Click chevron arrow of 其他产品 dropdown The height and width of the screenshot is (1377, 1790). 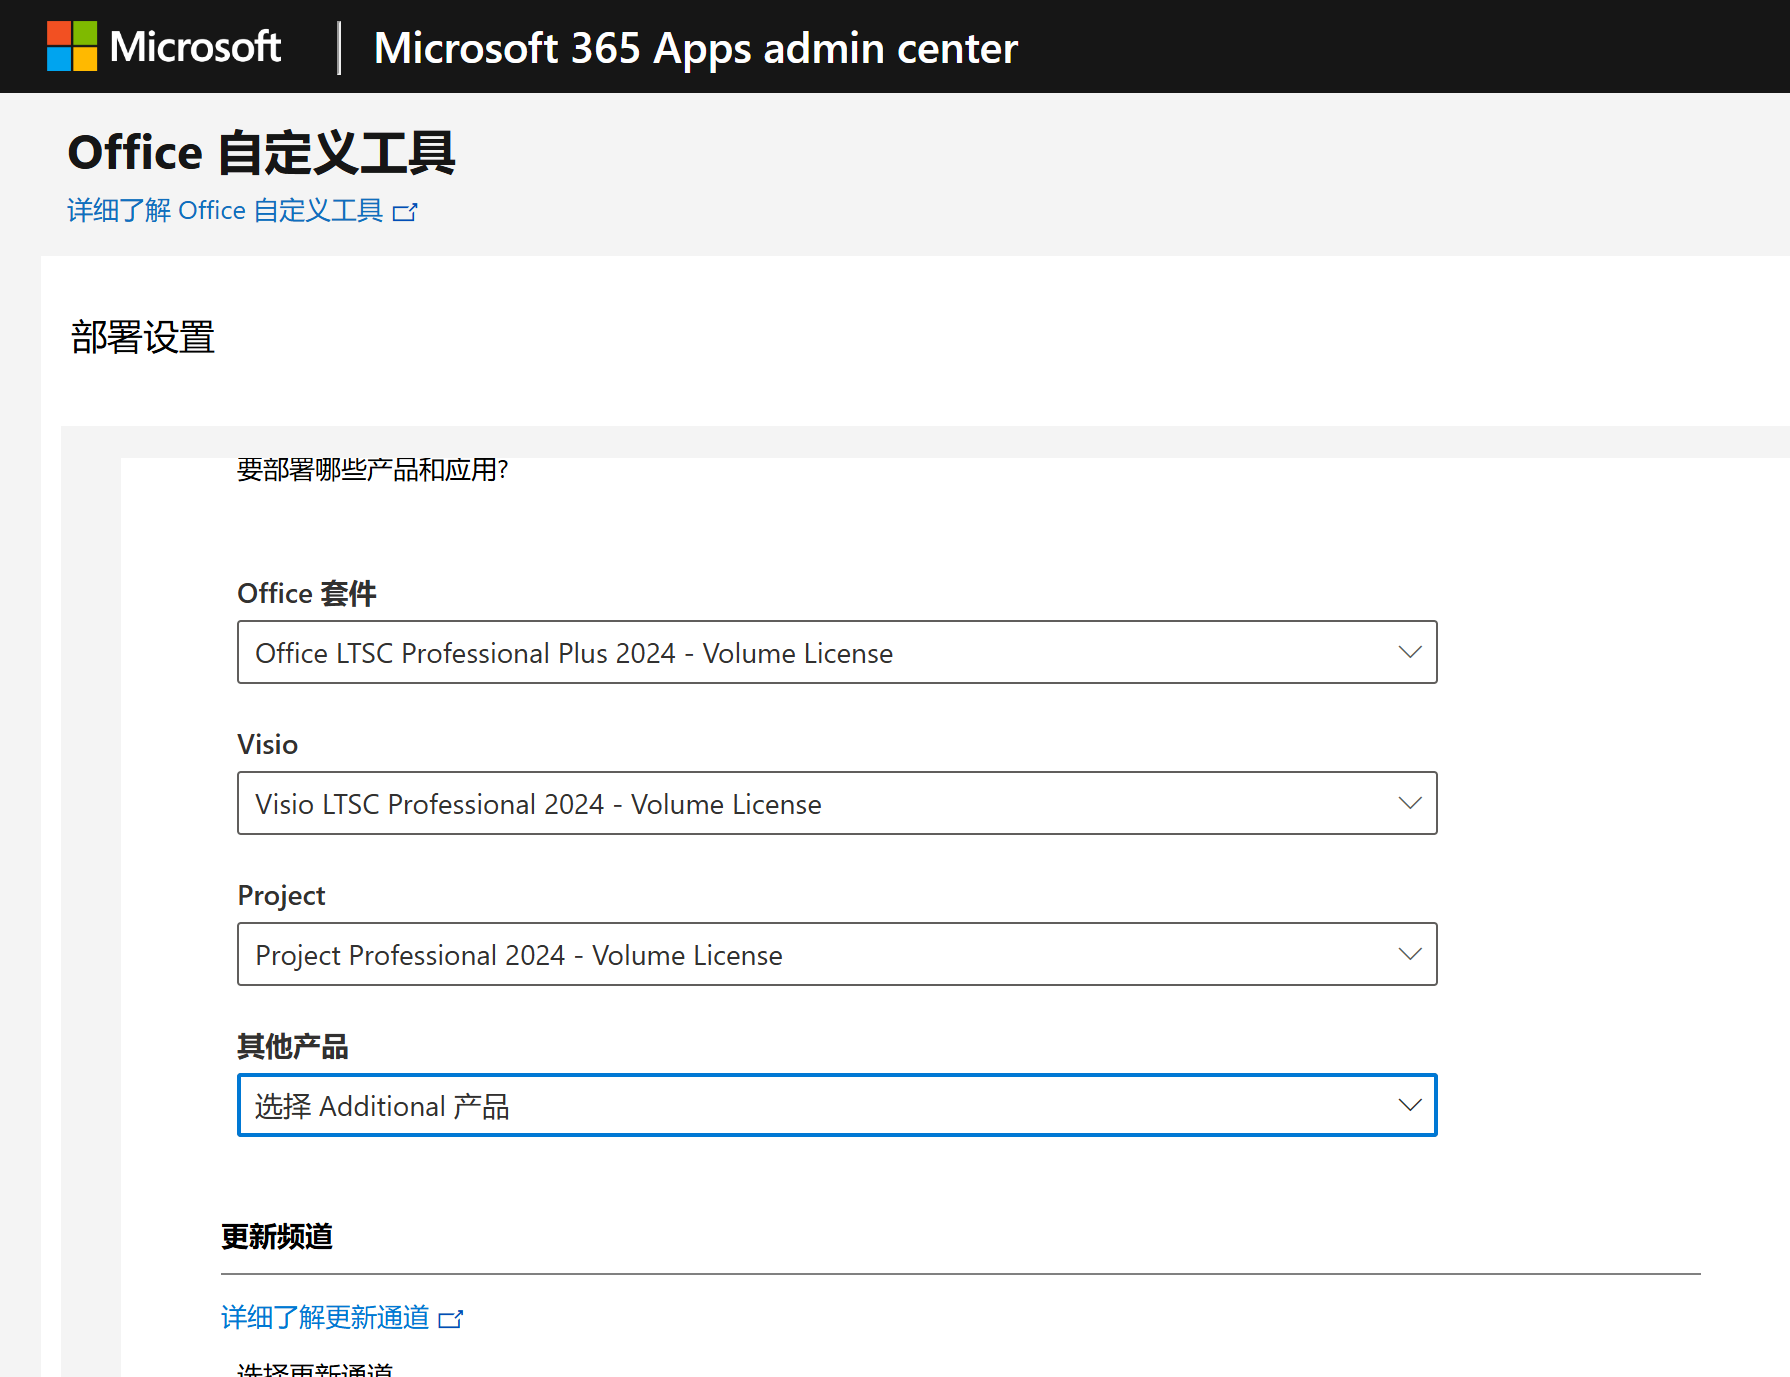tap(1409, 1105)
